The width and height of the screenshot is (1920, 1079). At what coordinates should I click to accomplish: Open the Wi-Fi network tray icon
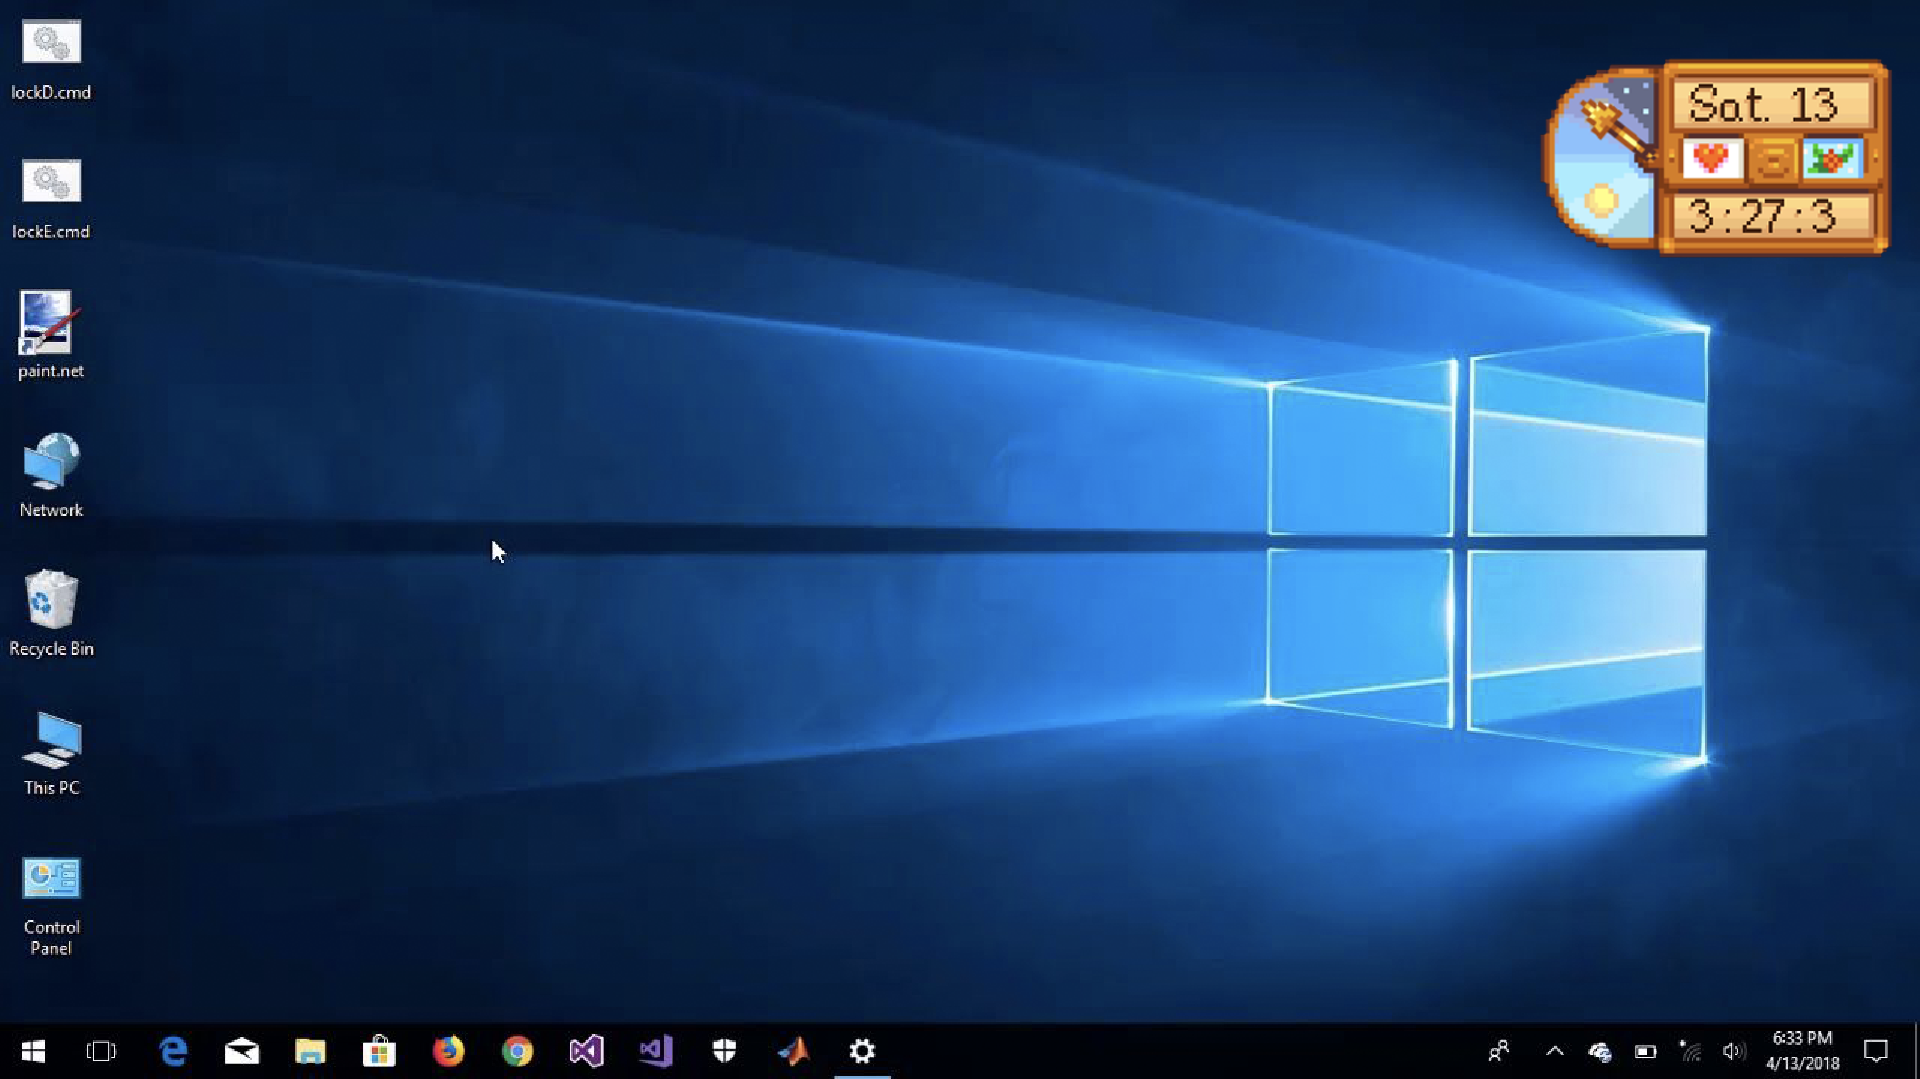pyautogui.click(x=1690, y=1051)
